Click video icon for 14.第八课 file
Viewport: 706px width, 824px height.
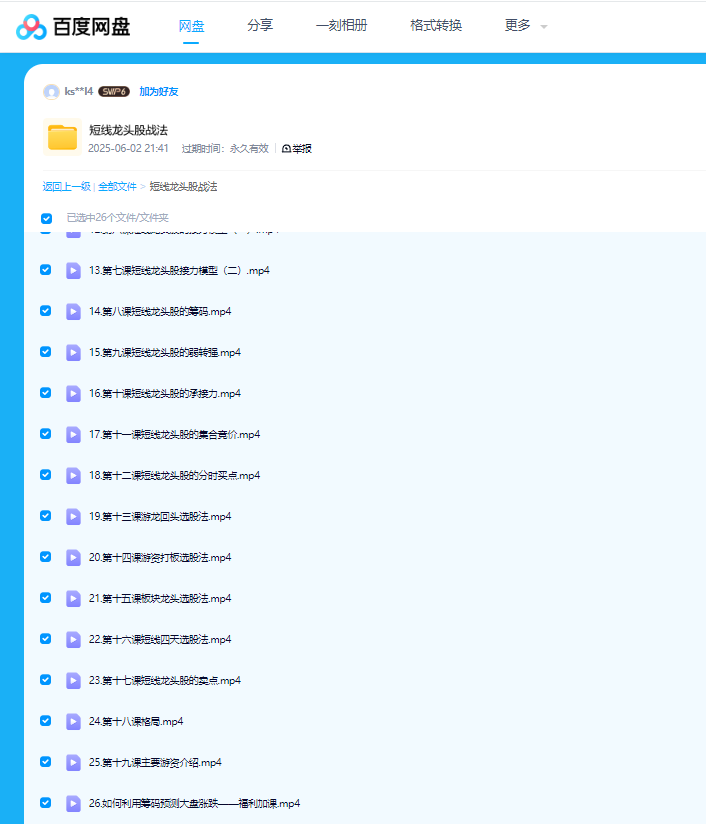pyautogui.click(x=74, y=311)
